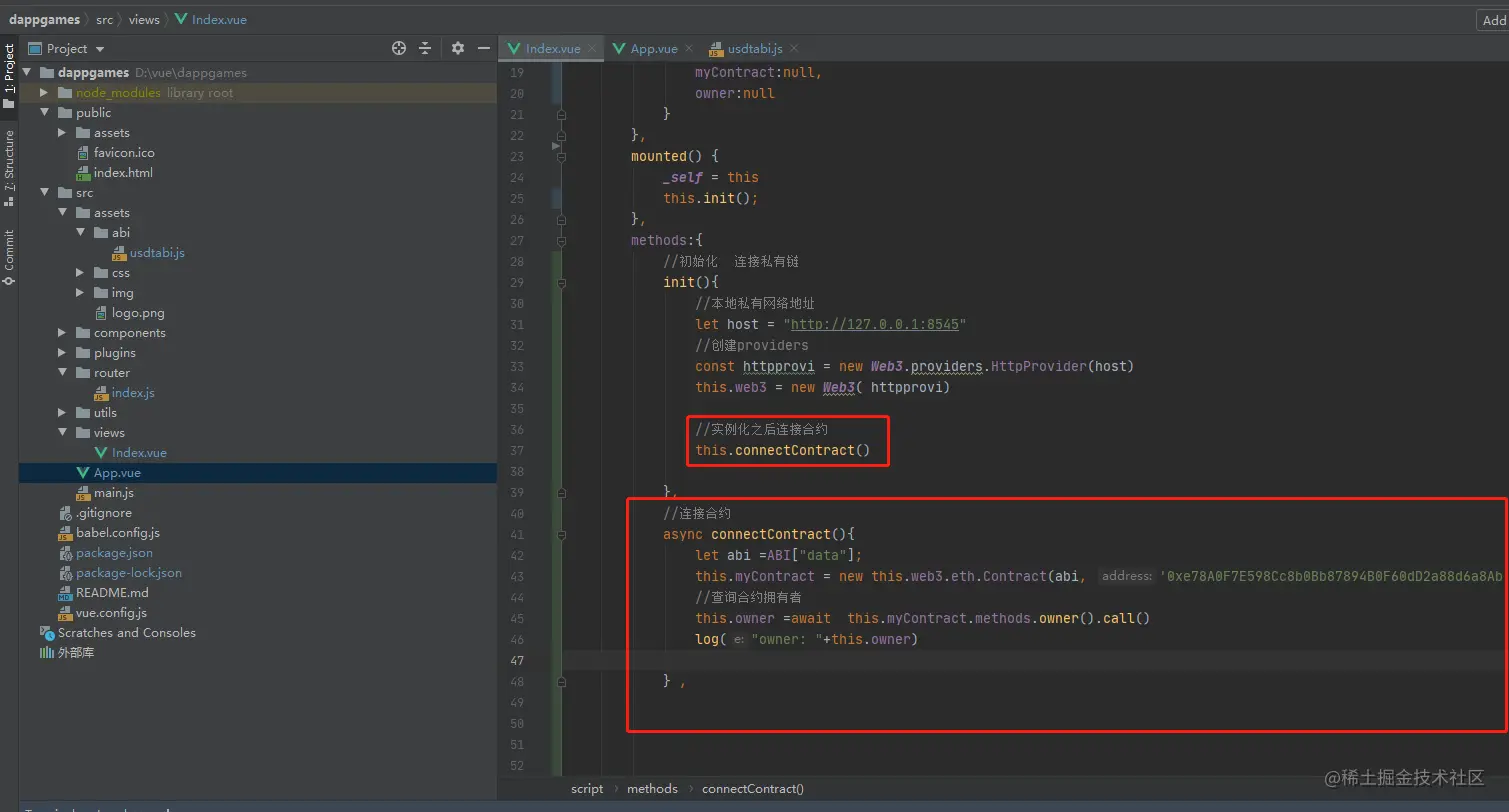Click the collapse all icon in Project panel
This screenshot has height=812, width=1509.
pyautogui.click(x=425, y=48)
